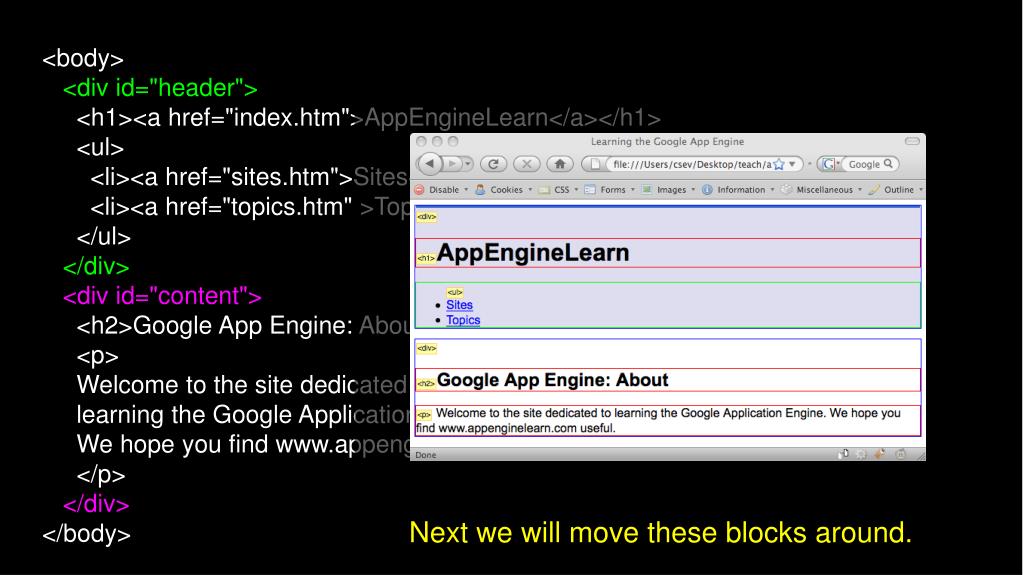Expand the Miscellaneous menu arrow
Image resolution: width=1023 pixels, height=575 pixels.
pos(859,189)
